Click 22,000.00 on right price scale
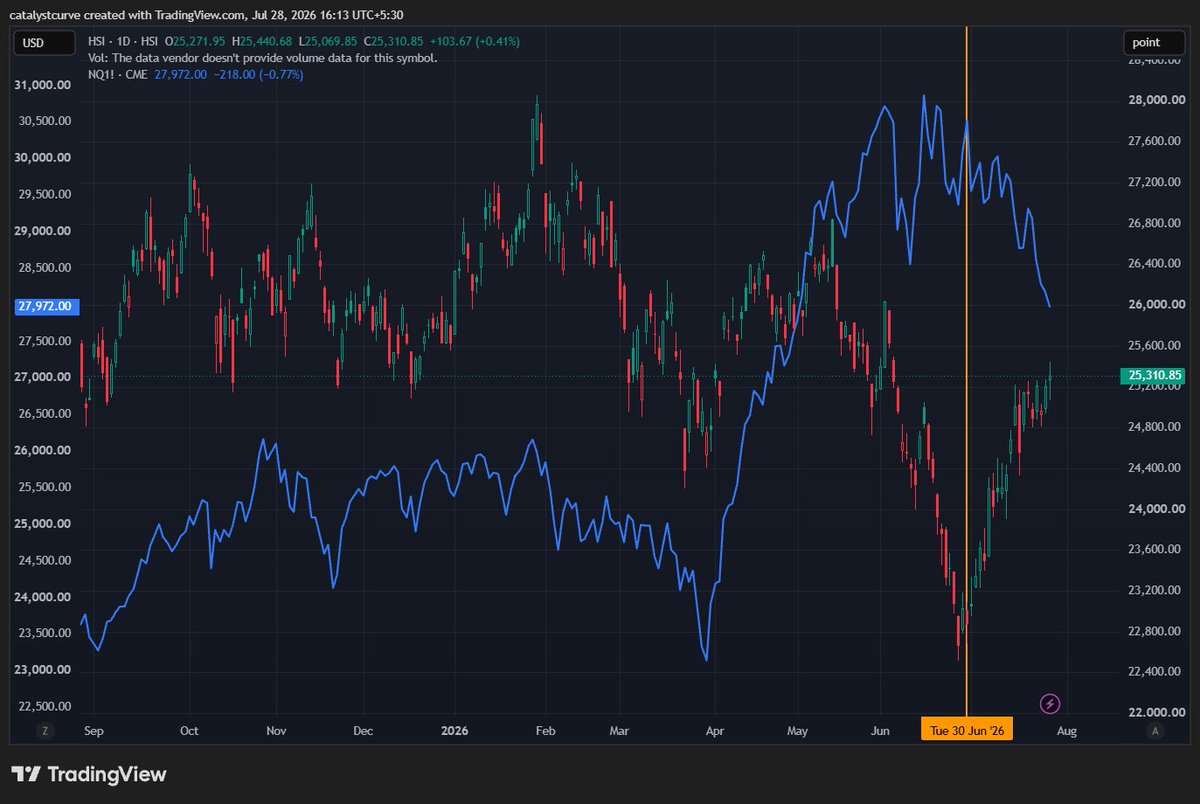Viewport: 1200px width, 804px height. coord(1155,711)
